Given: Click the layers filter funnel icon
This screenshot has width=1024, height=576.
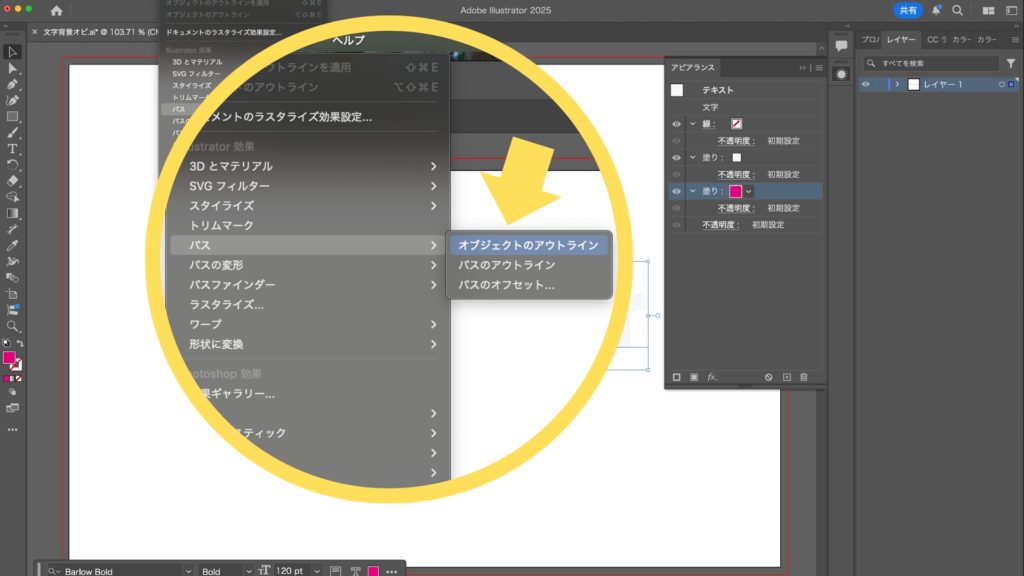Looking at the screenshot, I should [1010, 63].
